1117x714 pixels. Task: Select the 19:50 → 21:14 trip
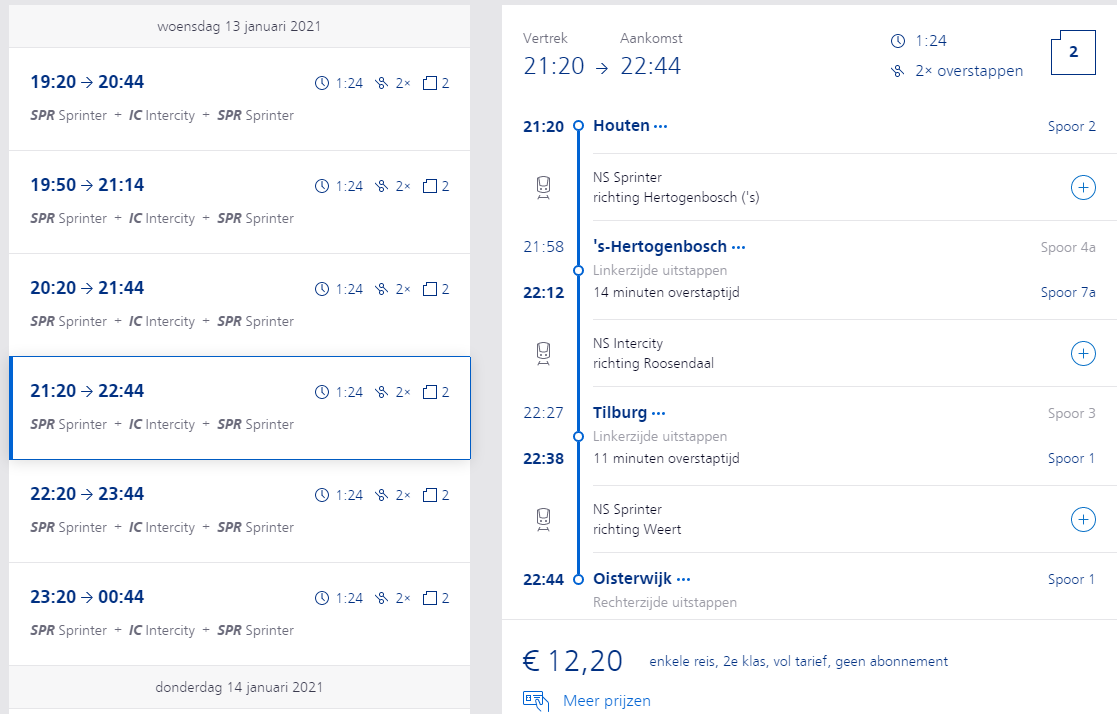coord(239,201)
